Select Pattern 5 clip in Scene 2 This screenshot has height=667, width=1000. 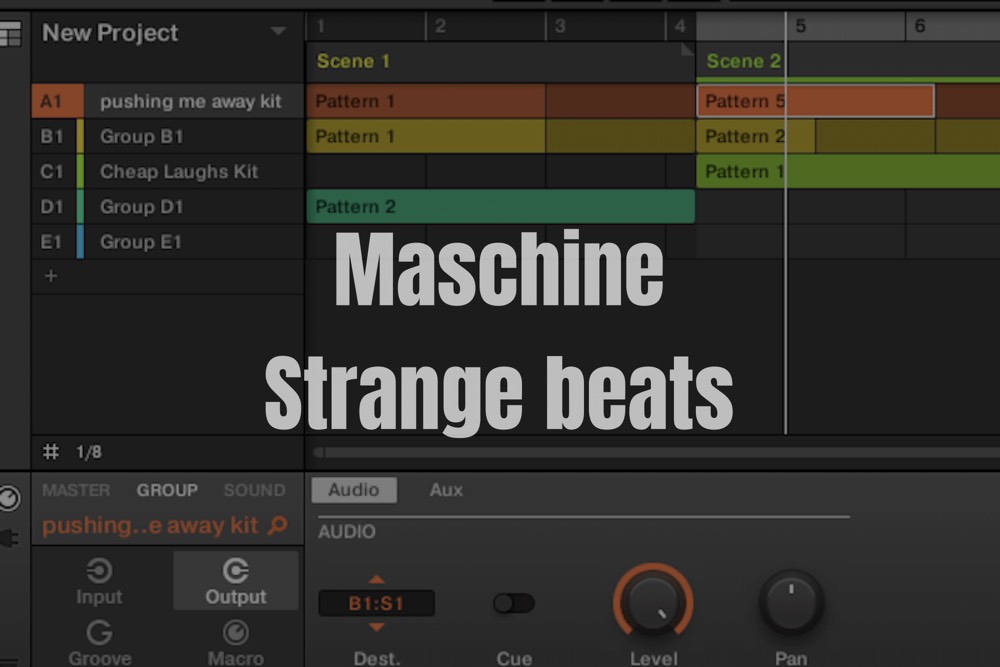click(816, 101)
